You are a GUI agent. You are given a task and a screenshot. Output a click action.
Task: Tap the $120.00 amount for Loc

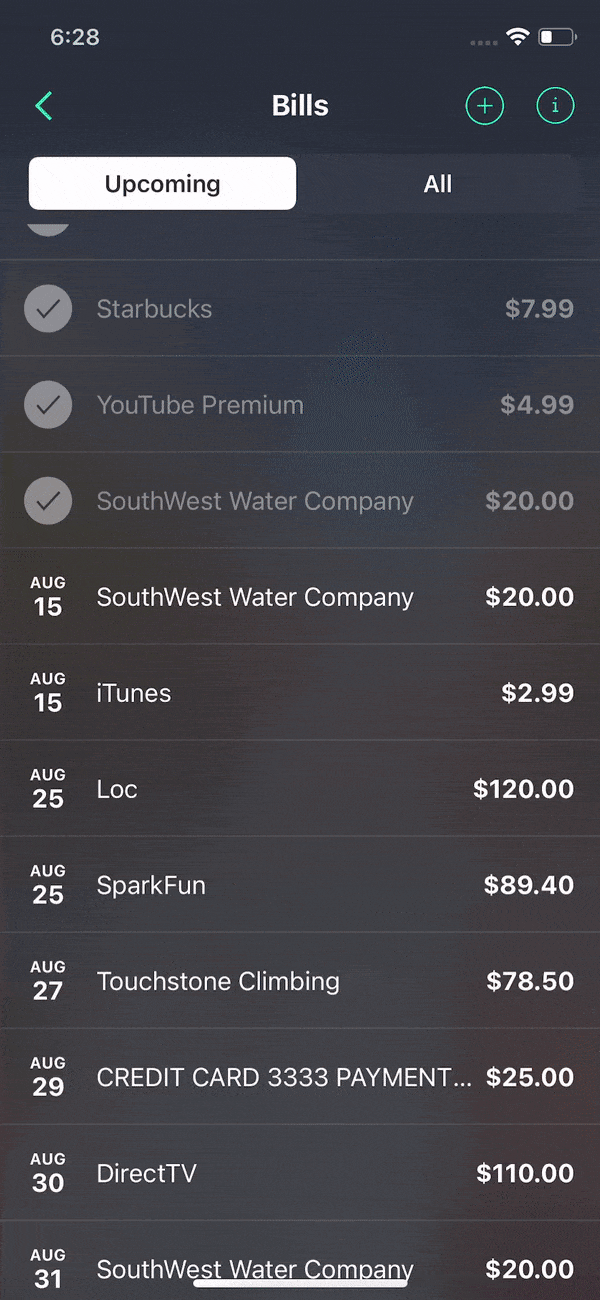coord(524,789)
